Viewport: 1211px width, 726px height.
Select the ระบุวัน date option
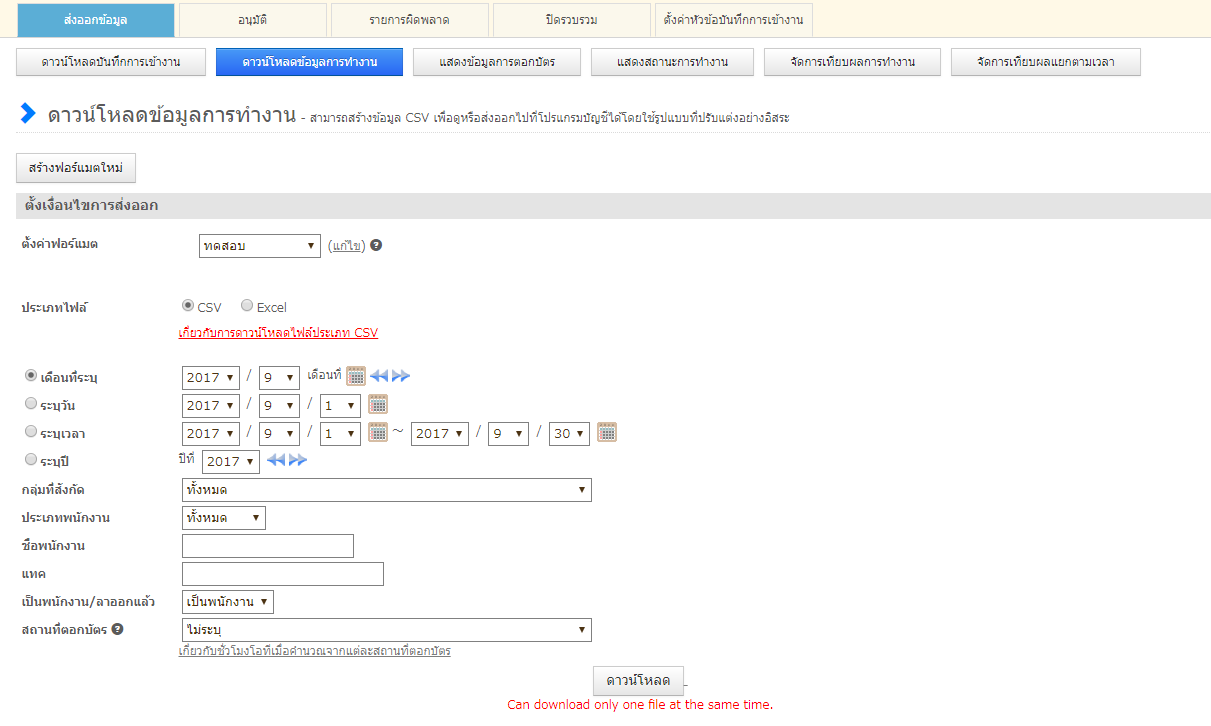pyautogui.click(x=31, y=404)
